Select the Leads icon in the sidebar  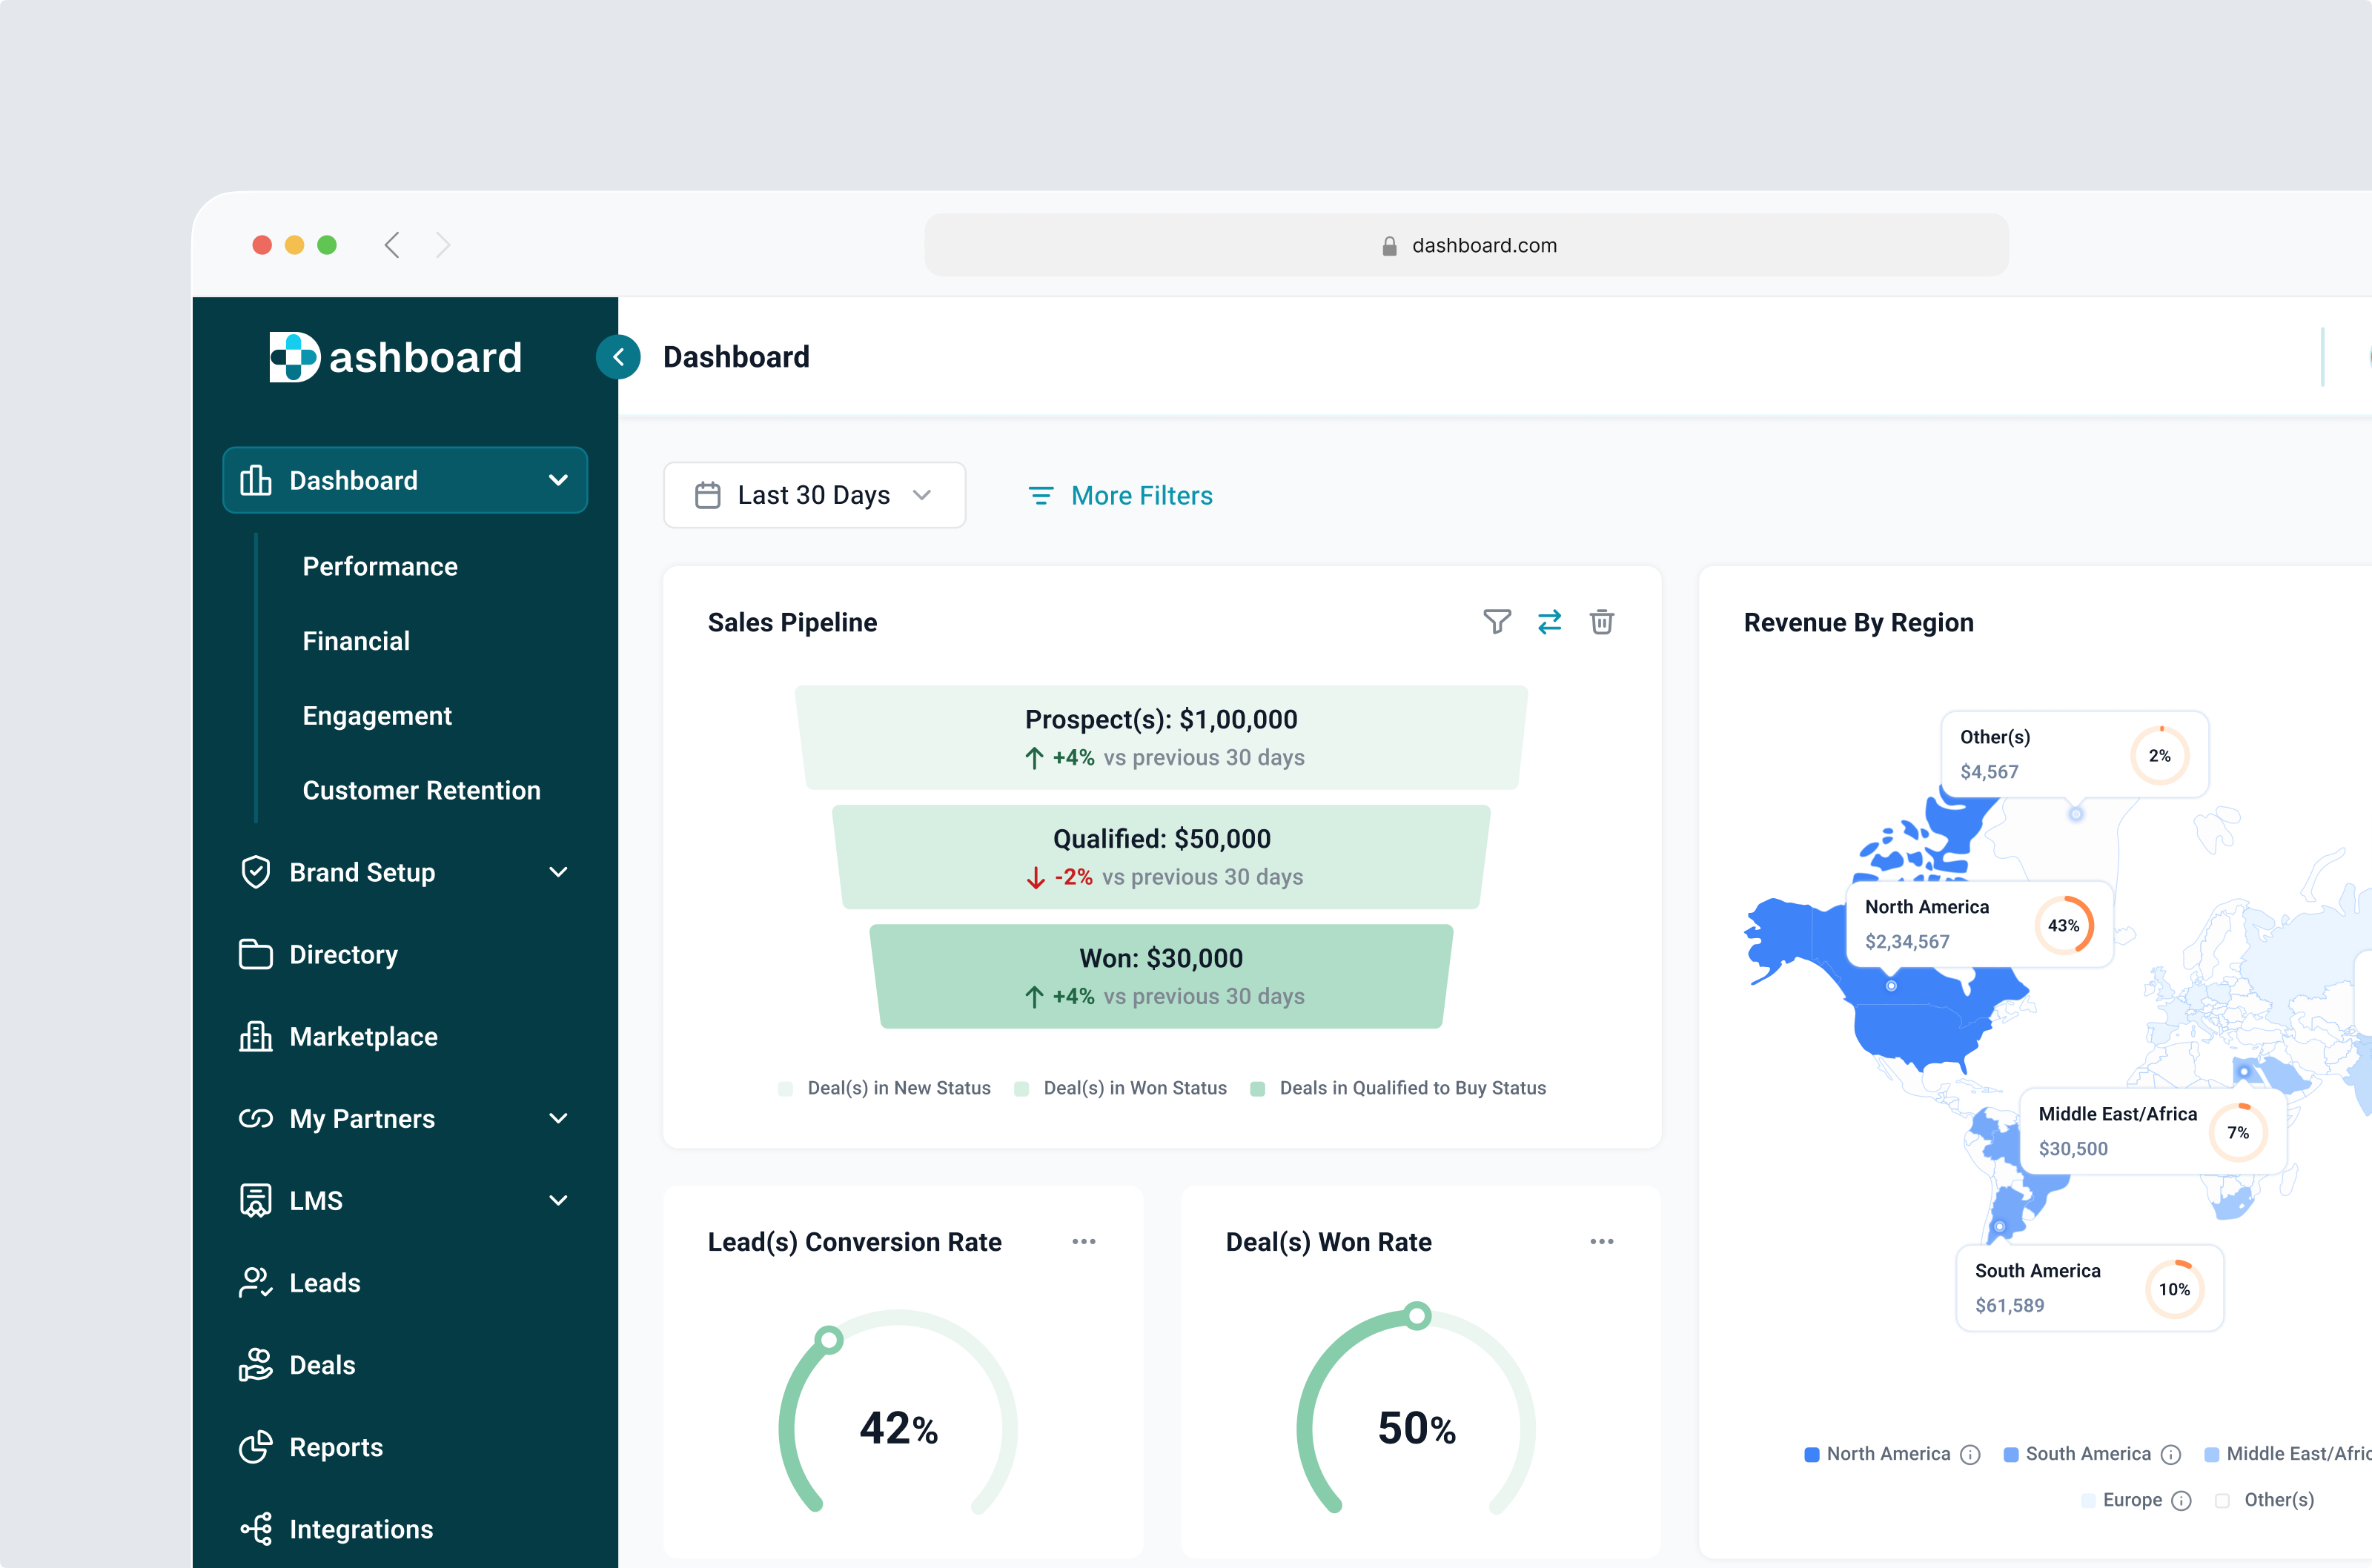pos(256,1282)
